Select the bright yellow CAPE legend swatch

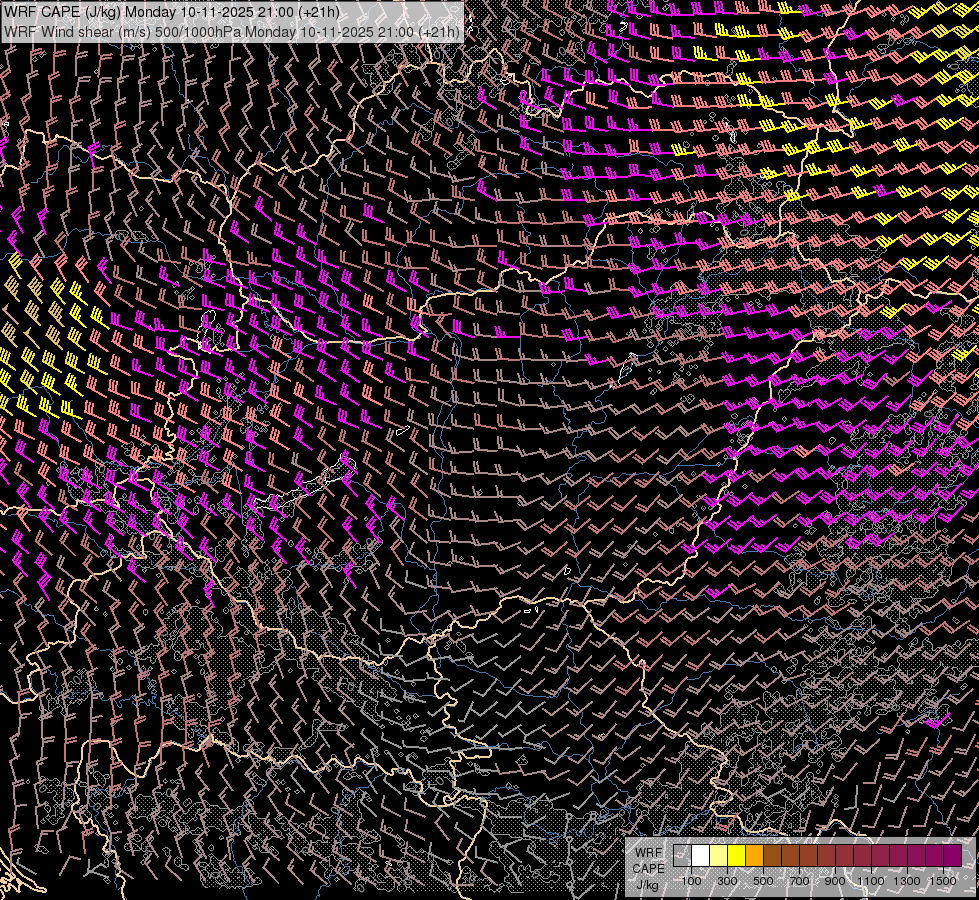737,855
